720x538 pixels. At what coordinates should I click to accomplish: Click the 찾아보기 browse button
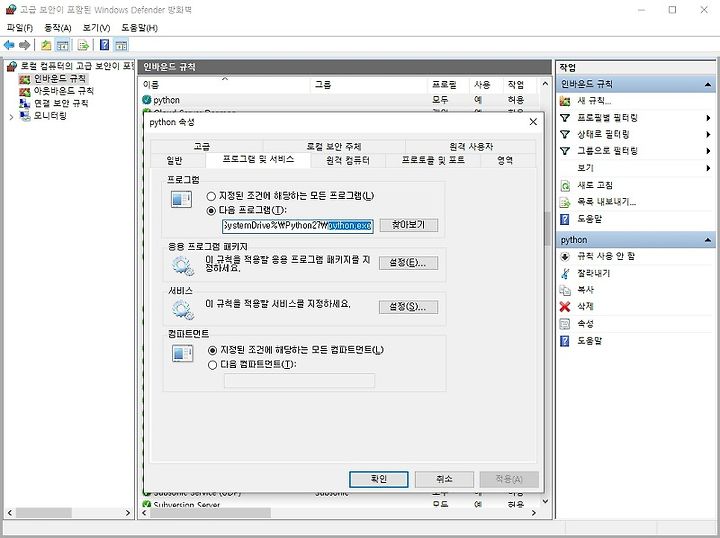408,225
